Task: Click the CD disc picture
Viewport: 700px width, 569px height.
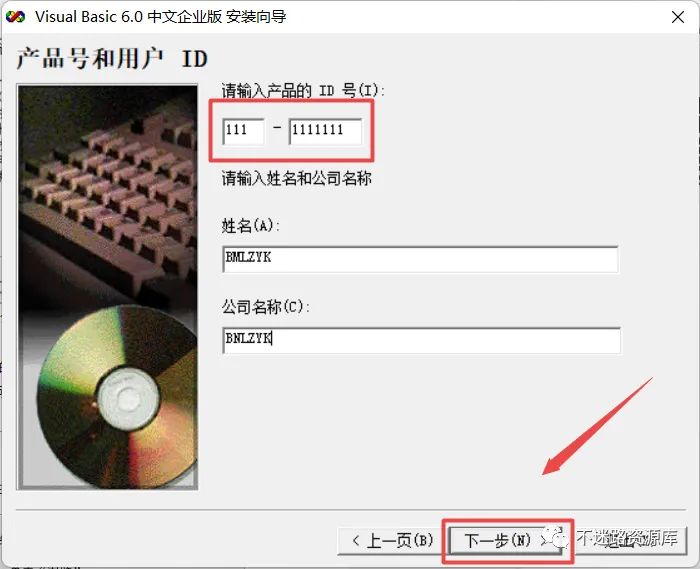Action: (x=117, y=396)
